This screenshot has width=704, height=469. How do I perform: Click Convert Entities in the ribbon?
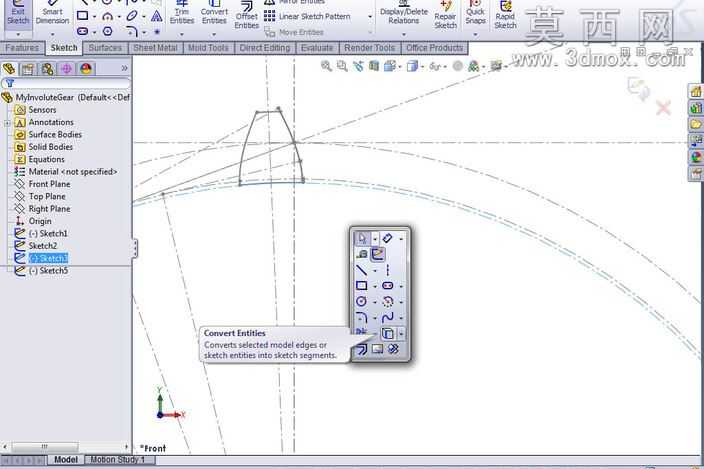tap(214, 13)
